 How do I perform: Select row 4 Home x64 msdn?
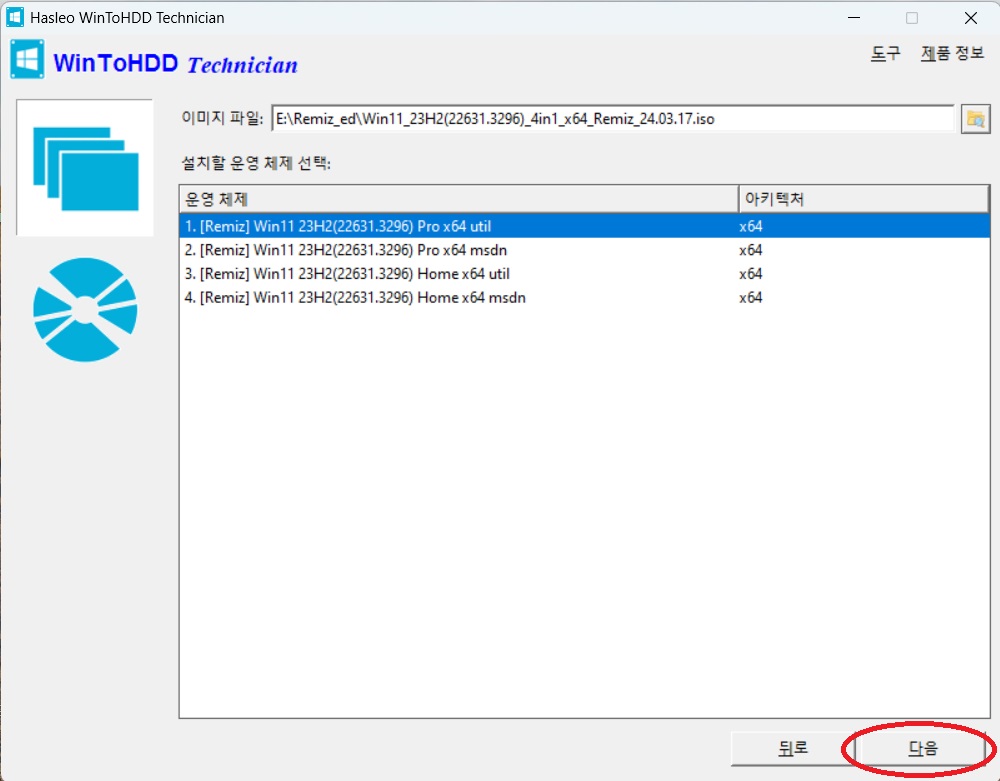[584, 297]
